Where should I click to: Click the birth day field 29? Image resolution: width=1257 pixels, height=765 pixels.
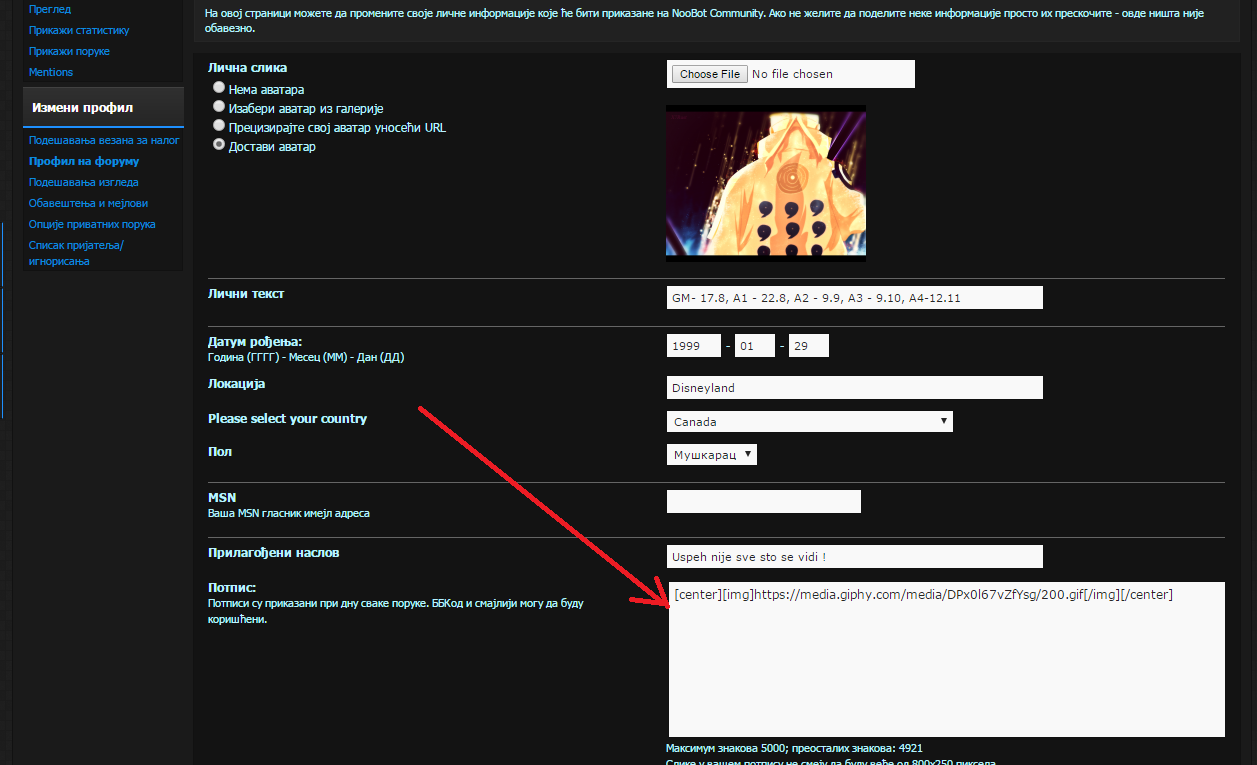(808, 346)
